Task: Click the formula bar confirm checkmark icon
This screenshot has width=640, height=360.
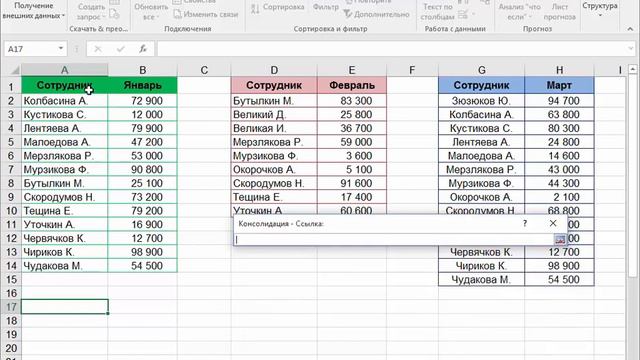Action: pos(120,49)
